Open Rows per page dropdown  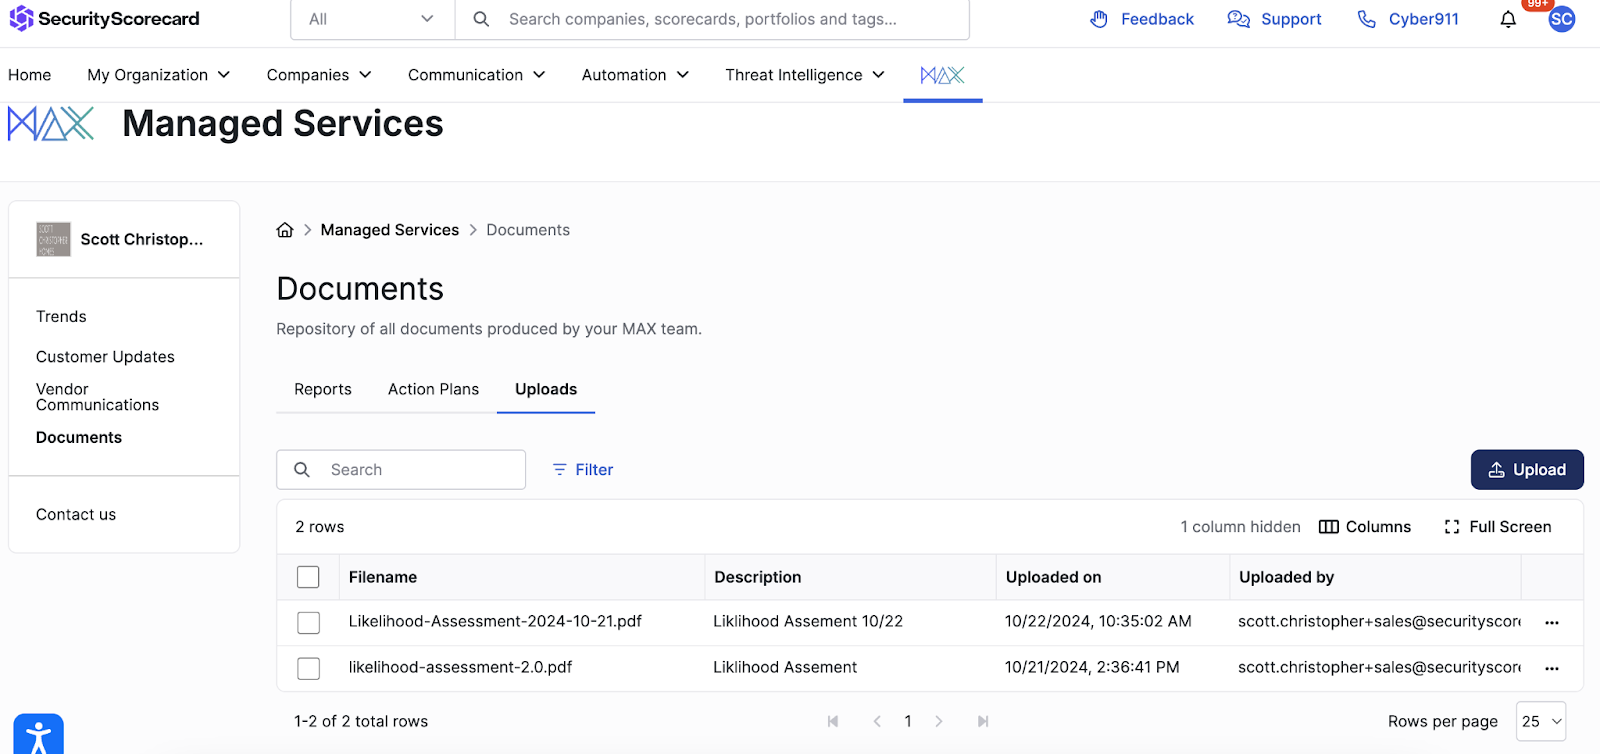[x=1540, y=721]
